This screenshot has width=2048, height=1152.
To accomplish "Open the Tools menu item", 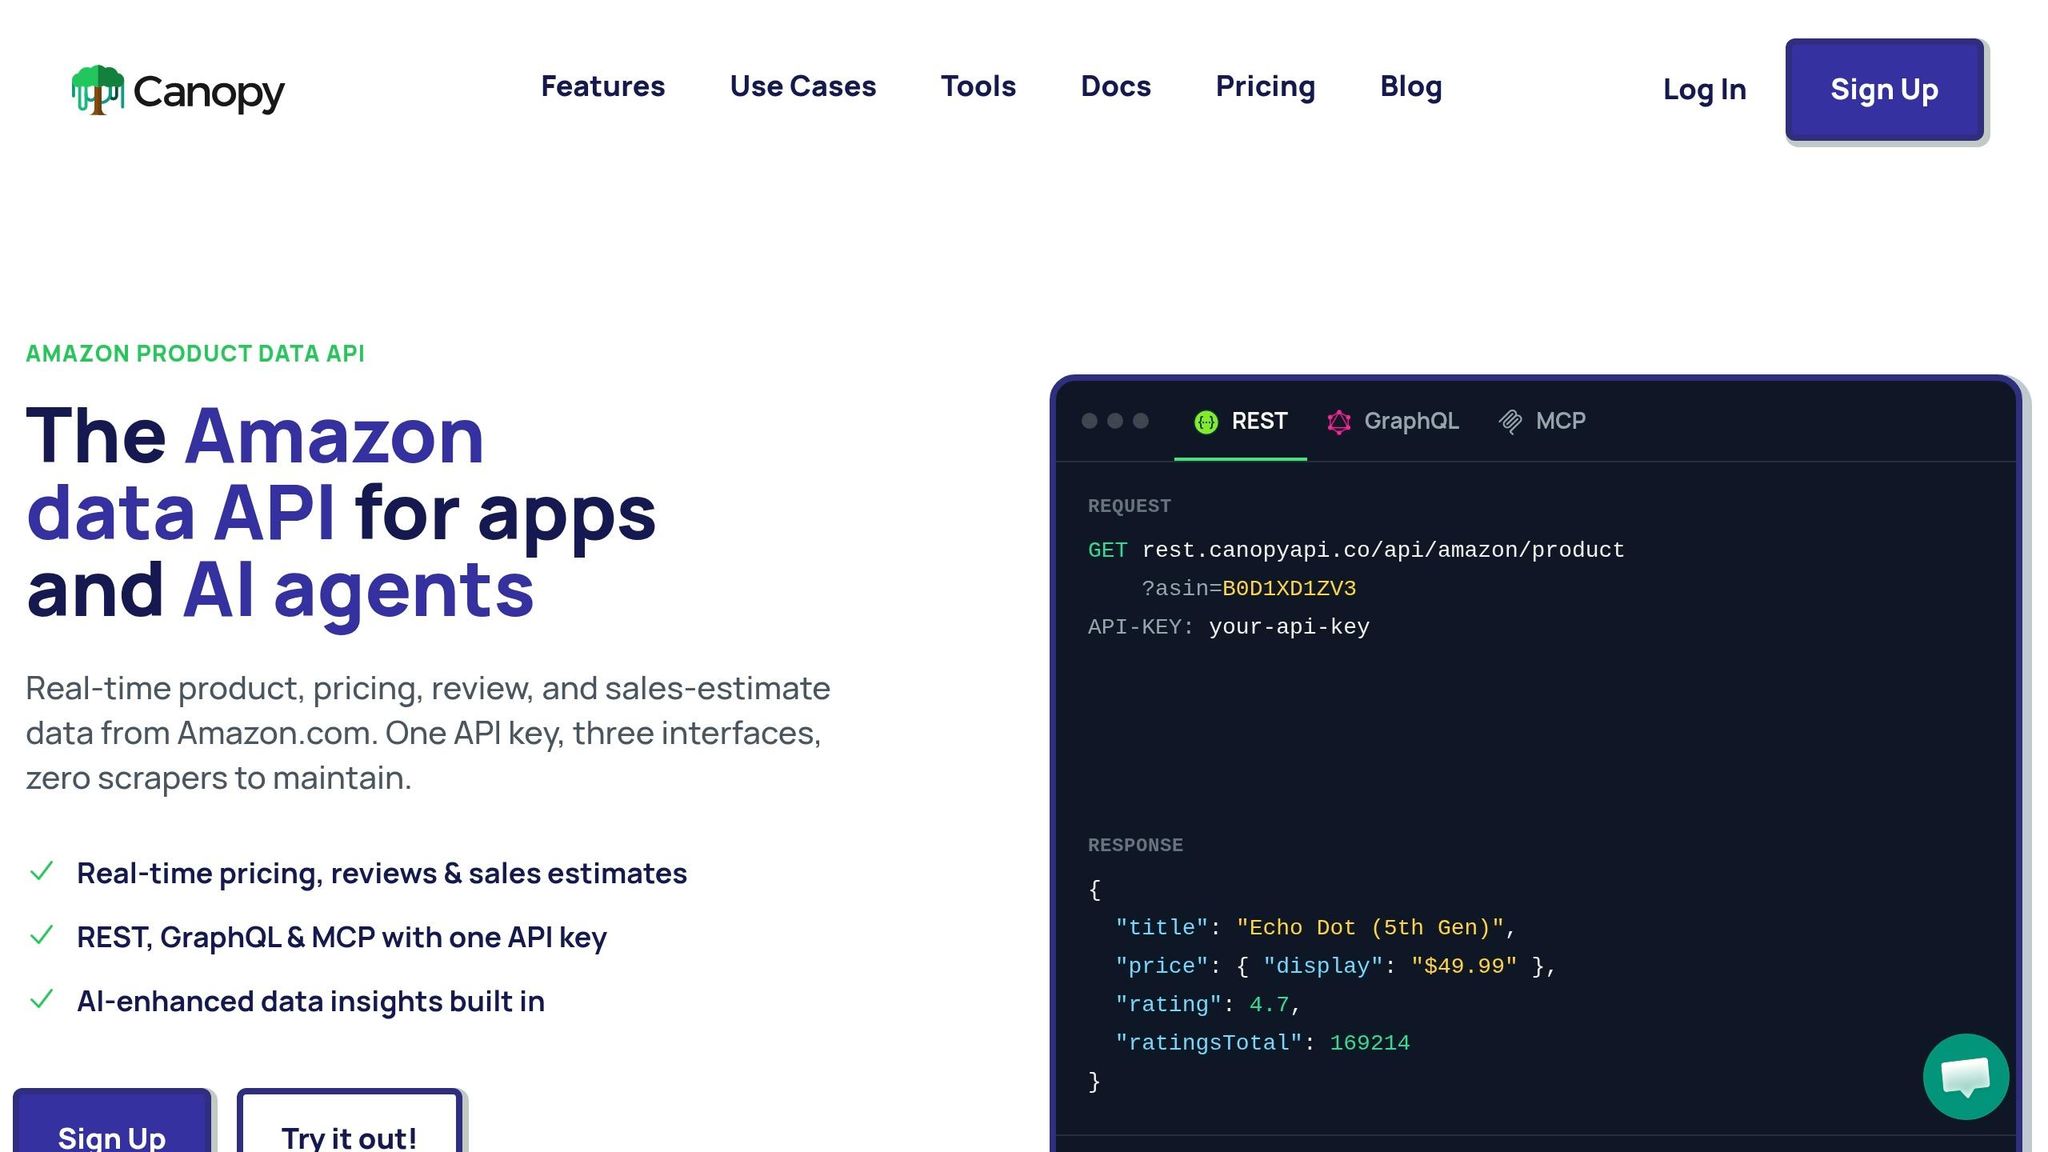I will 978,87.
